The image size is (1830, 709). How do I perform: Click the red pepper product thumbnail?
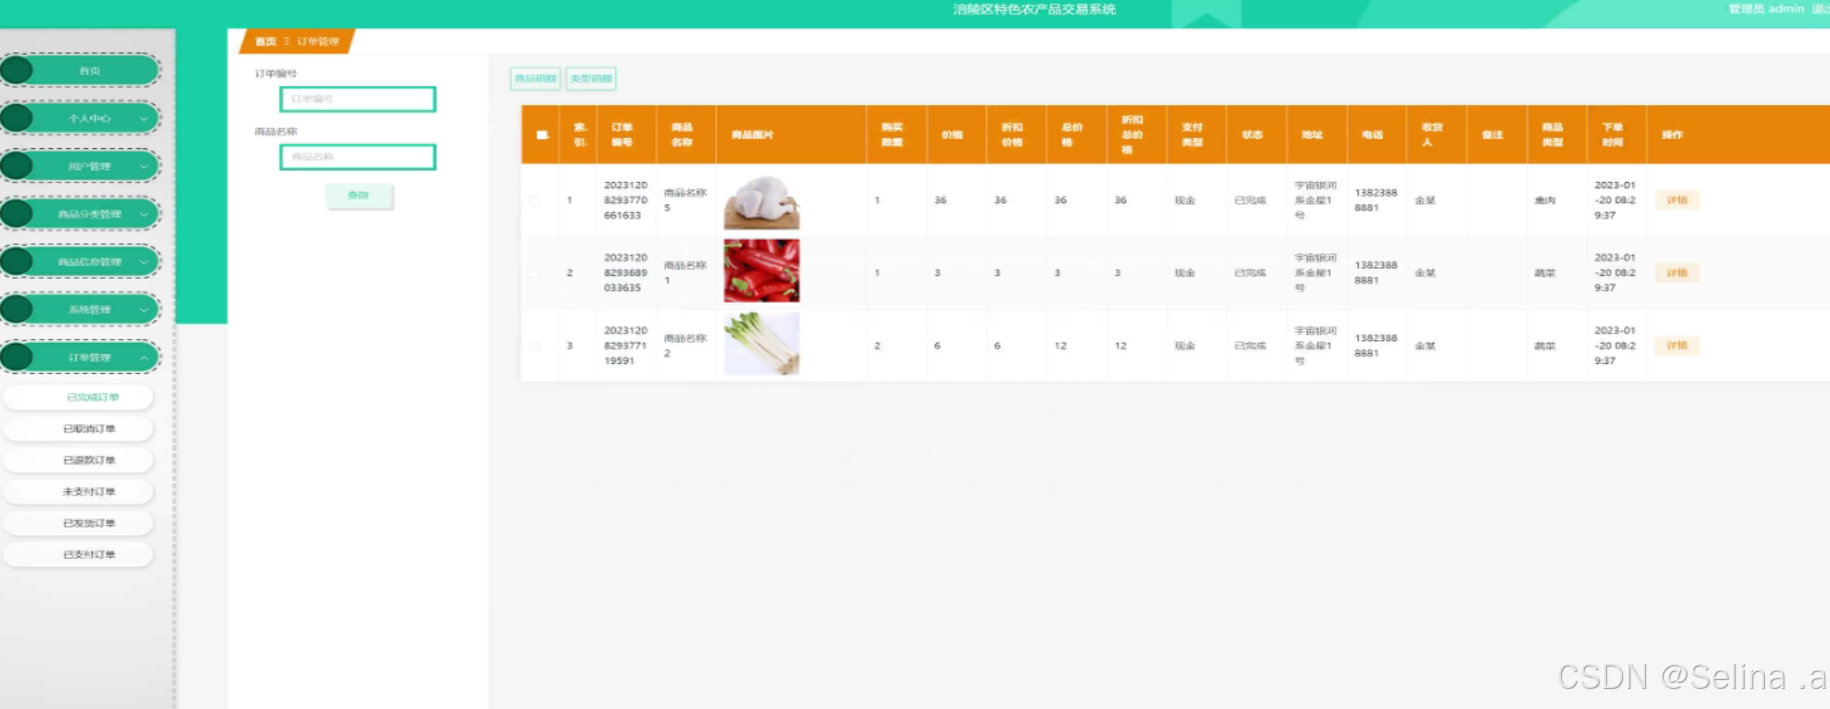[762, 271]
